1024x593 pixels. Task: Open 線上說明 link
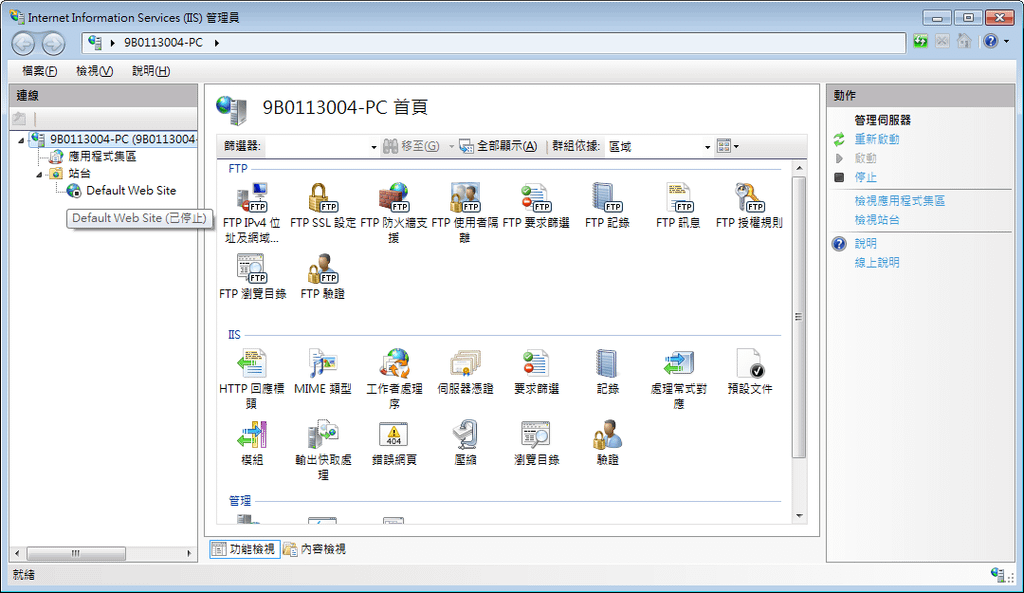point(876,262)
